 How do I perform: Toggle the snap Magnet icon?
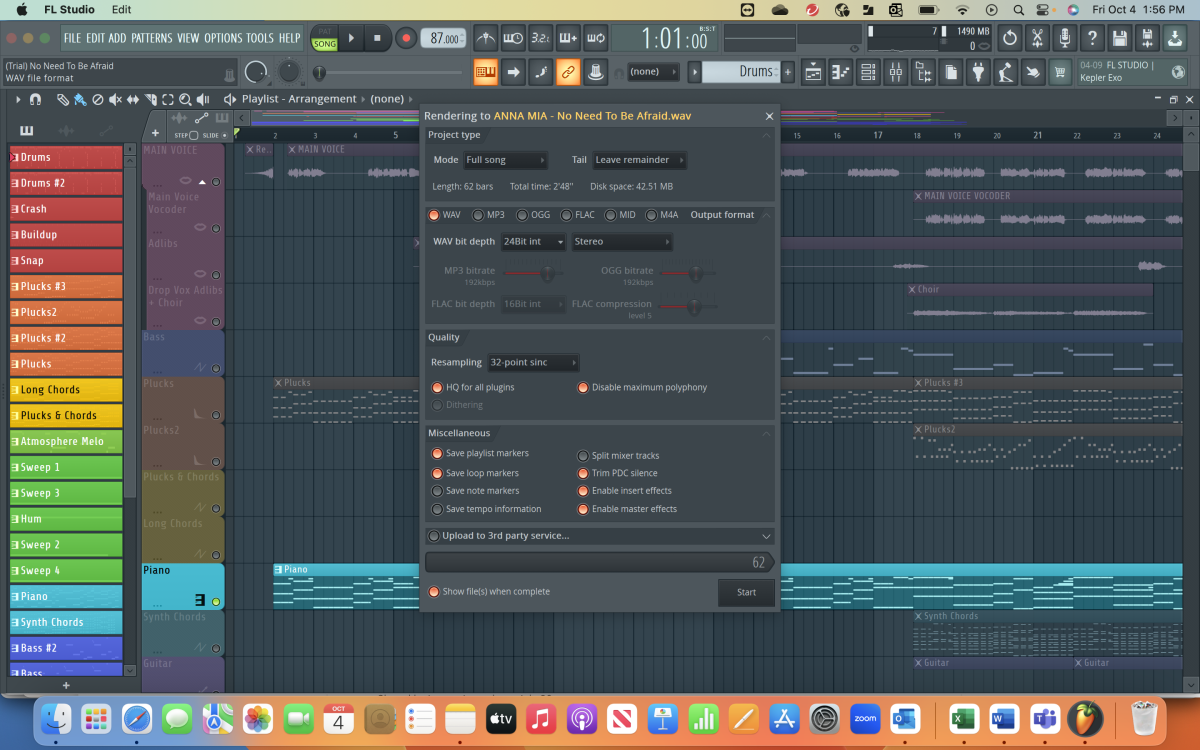point(34,100)
